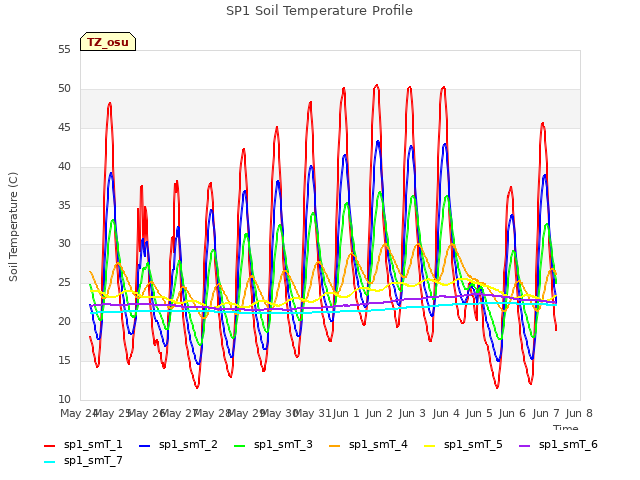Click the Soil Temperature (C) axis label
This screenshot has width=640, height=480.
13,227
